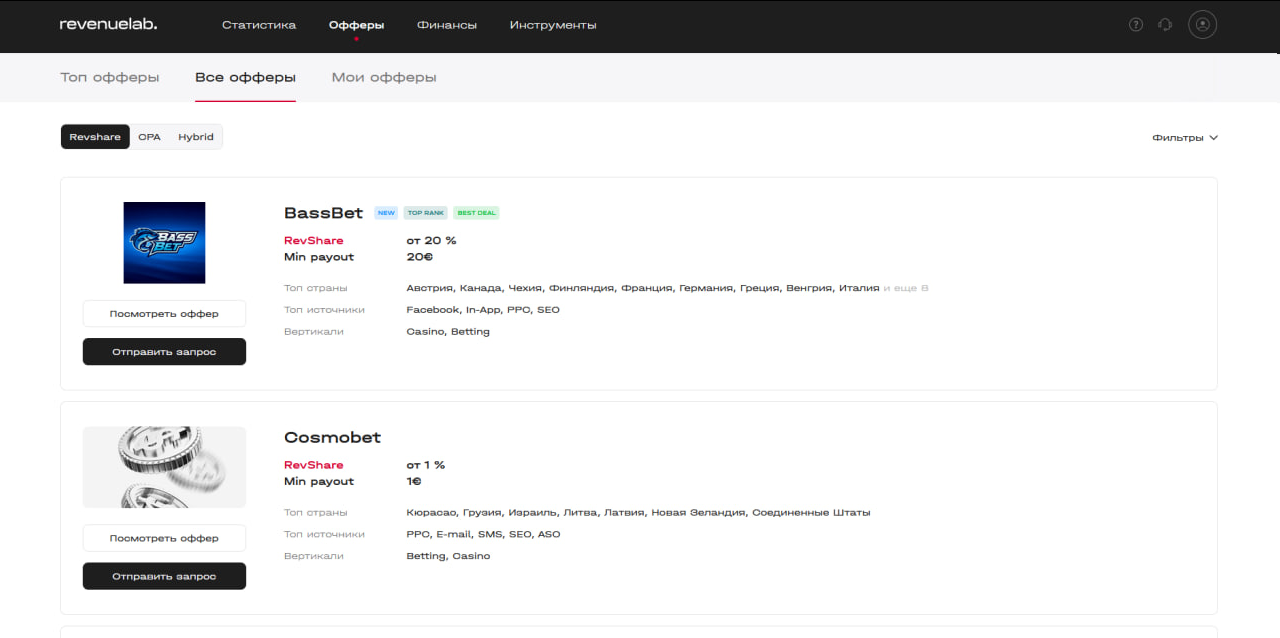The image size is (1280, 638).
Task: Click Отправить запрос for BassBet
Action: (164, 352)
